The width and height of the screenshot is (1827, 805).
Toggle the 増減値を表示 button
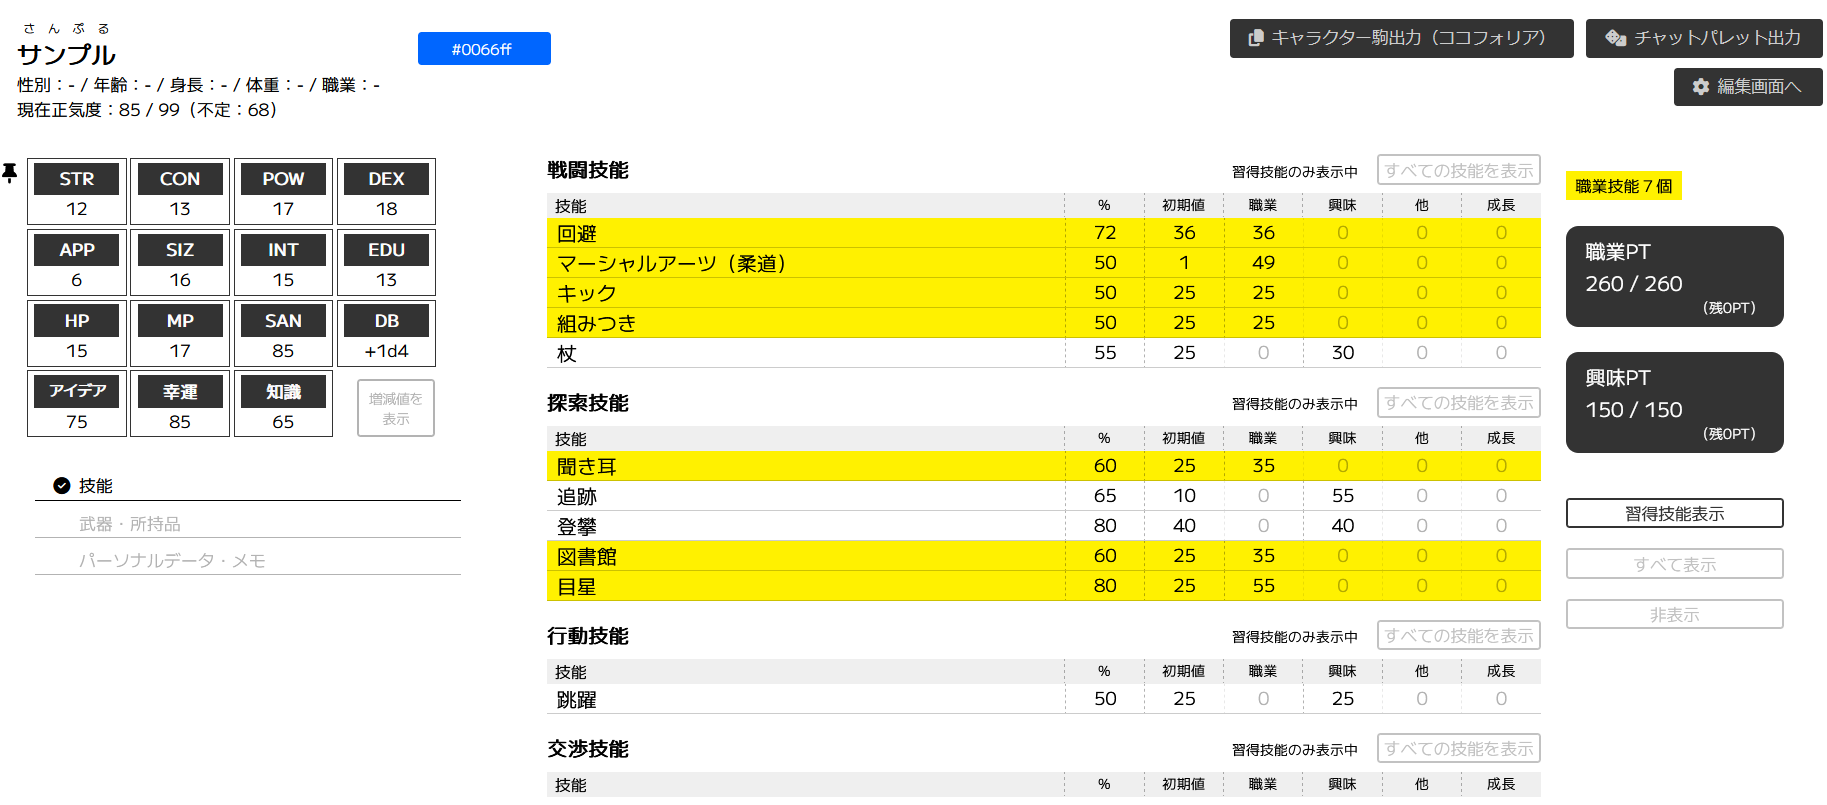396,408
